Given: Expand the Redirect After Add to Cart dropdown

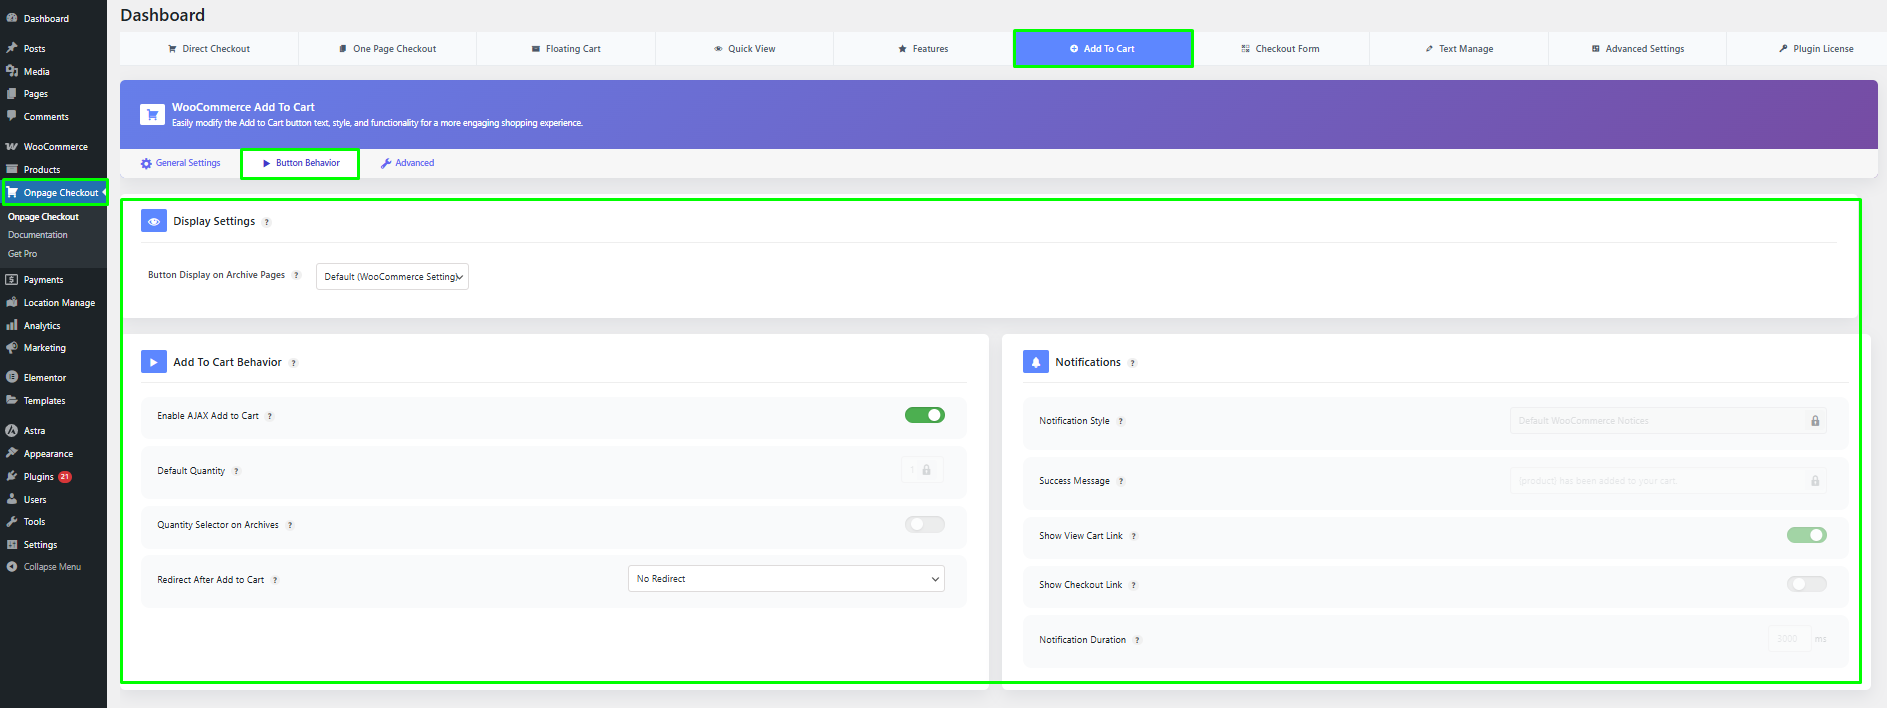Looking at the screenshot, I should pos(786,579).
